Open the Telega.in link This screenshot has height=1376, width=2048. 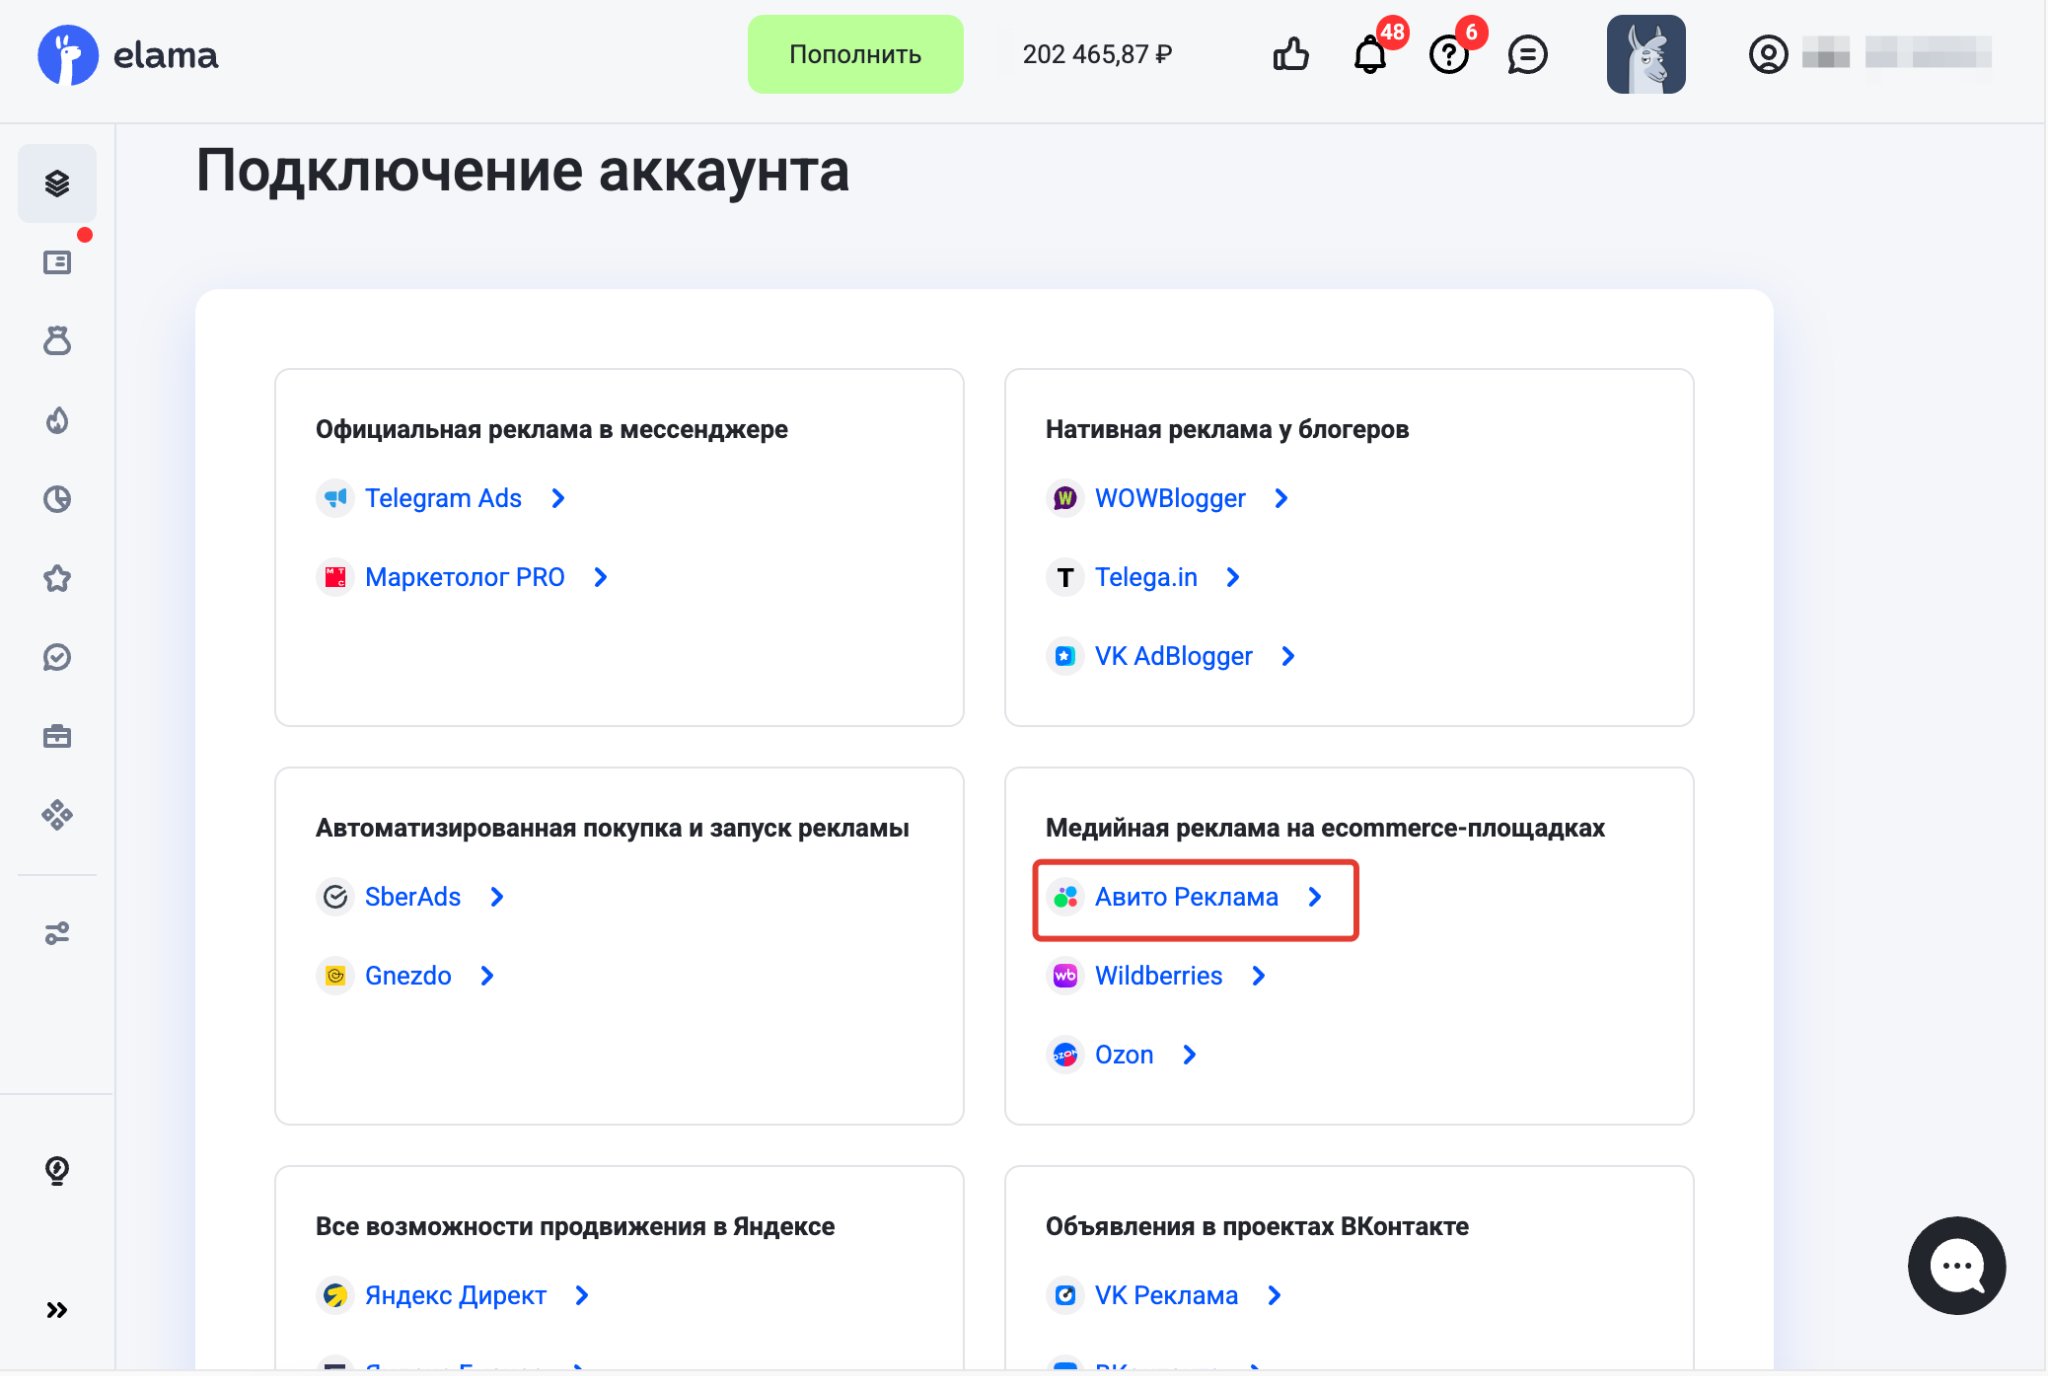coord(1146,576)
